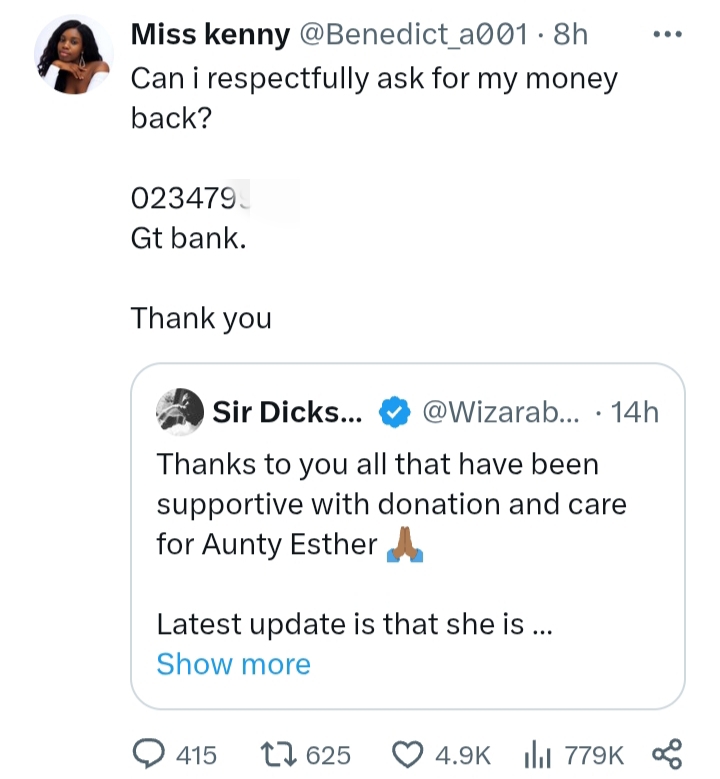Open the @Wizarab... handle
The width and height of the screenshot is (720, 779).
pos(504,412)
